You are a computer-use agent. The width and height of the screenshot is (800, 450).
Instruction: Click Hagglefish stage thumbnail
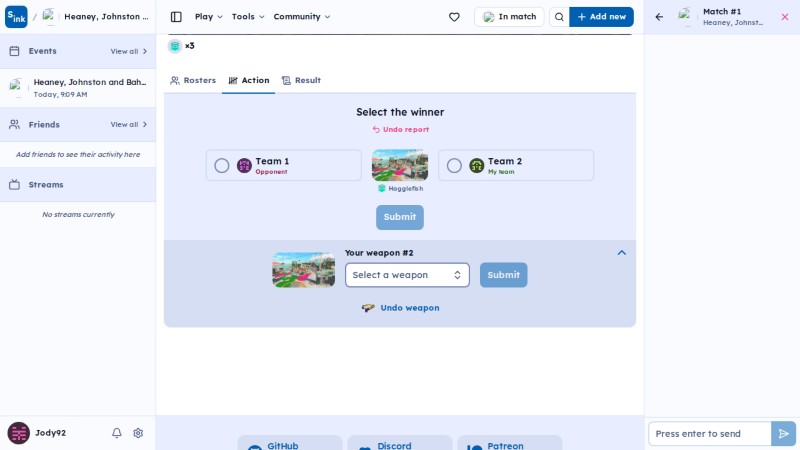coord(400,165)
